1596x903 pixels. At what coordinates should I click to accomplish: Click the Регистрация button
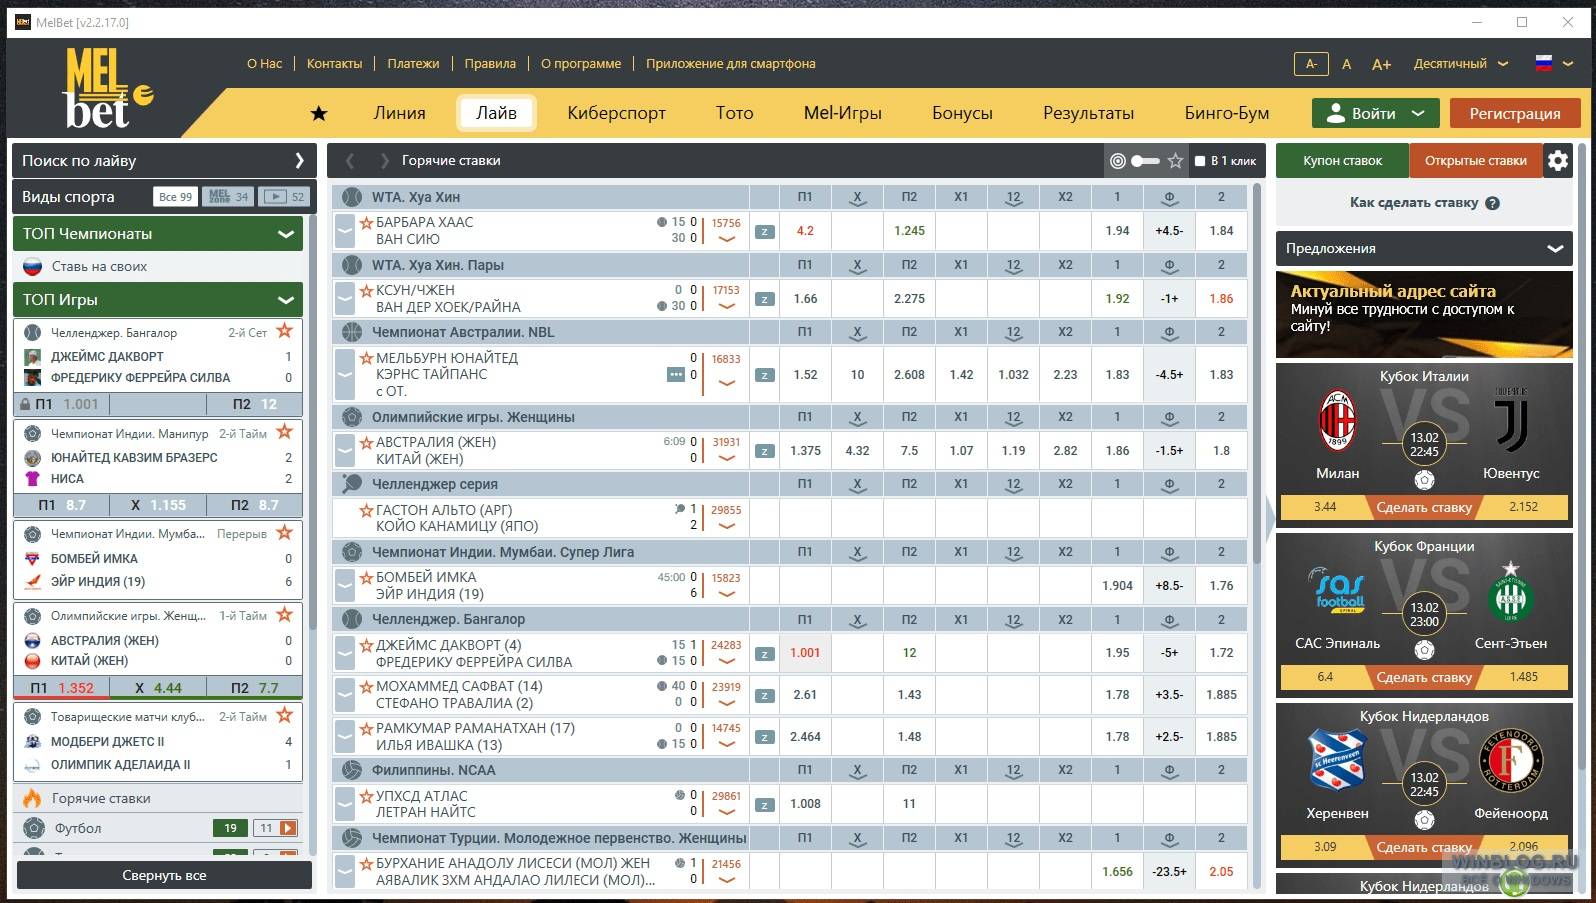(x=1514, y=113)
